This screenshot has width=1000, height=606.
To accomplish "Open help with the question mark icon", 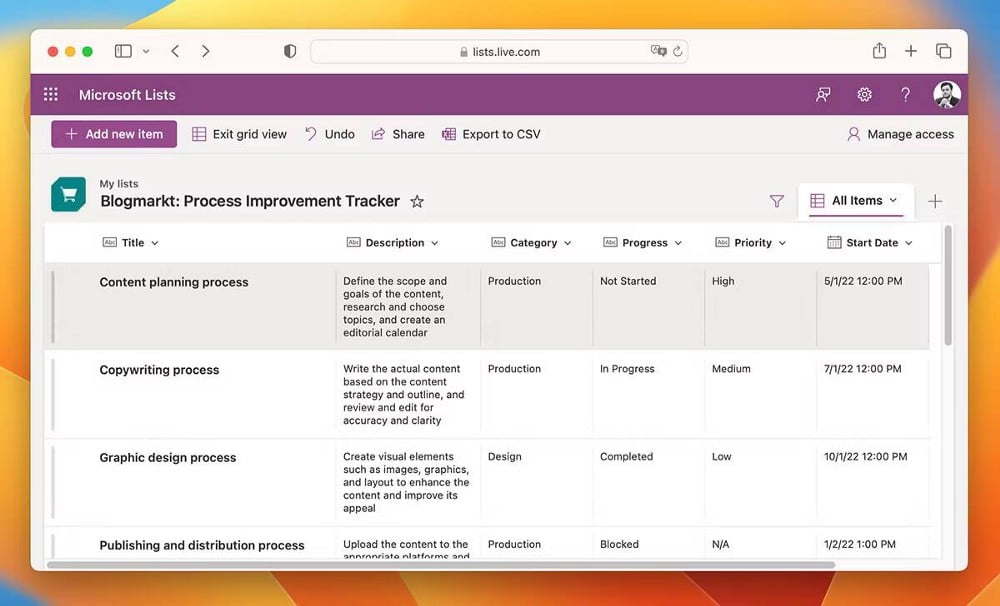I will point(905,94).
